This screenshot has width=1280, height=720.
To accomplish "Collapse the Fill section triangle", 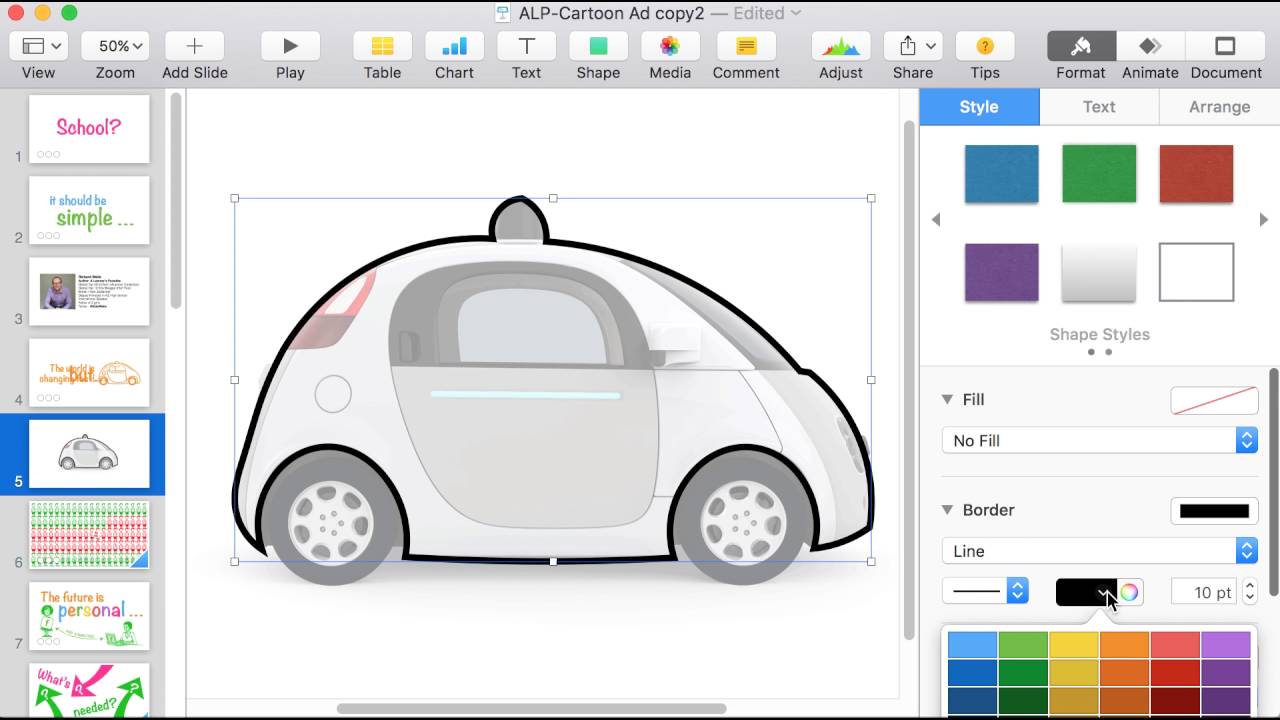I will click(x=947, y=399).
